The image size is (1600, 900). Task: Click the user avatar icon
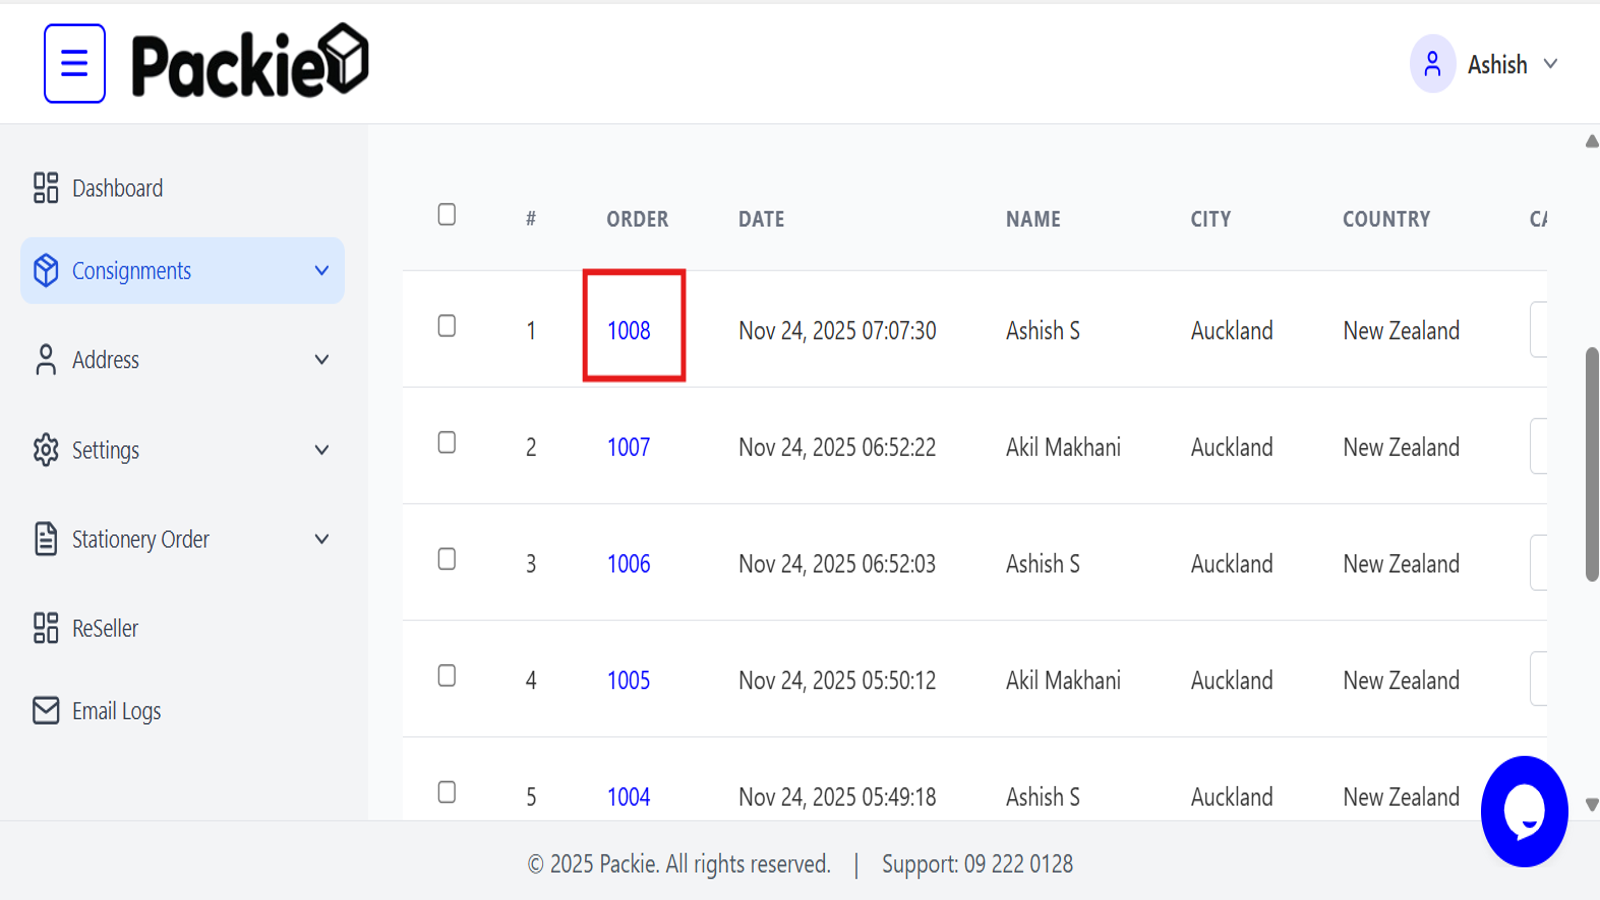click(x=1434, y=63)
